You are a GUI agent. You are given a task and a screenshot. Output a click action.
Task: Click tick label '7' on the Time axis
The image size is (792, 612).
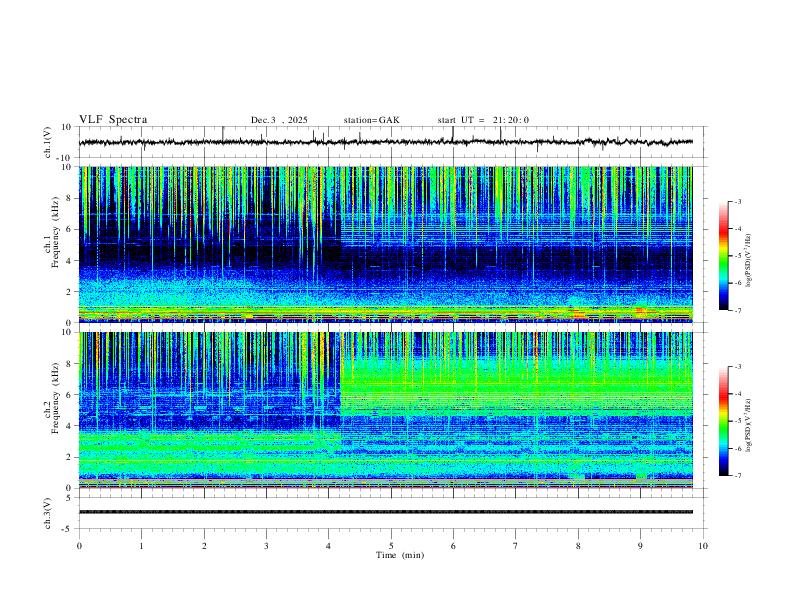[x=516, y=546]
